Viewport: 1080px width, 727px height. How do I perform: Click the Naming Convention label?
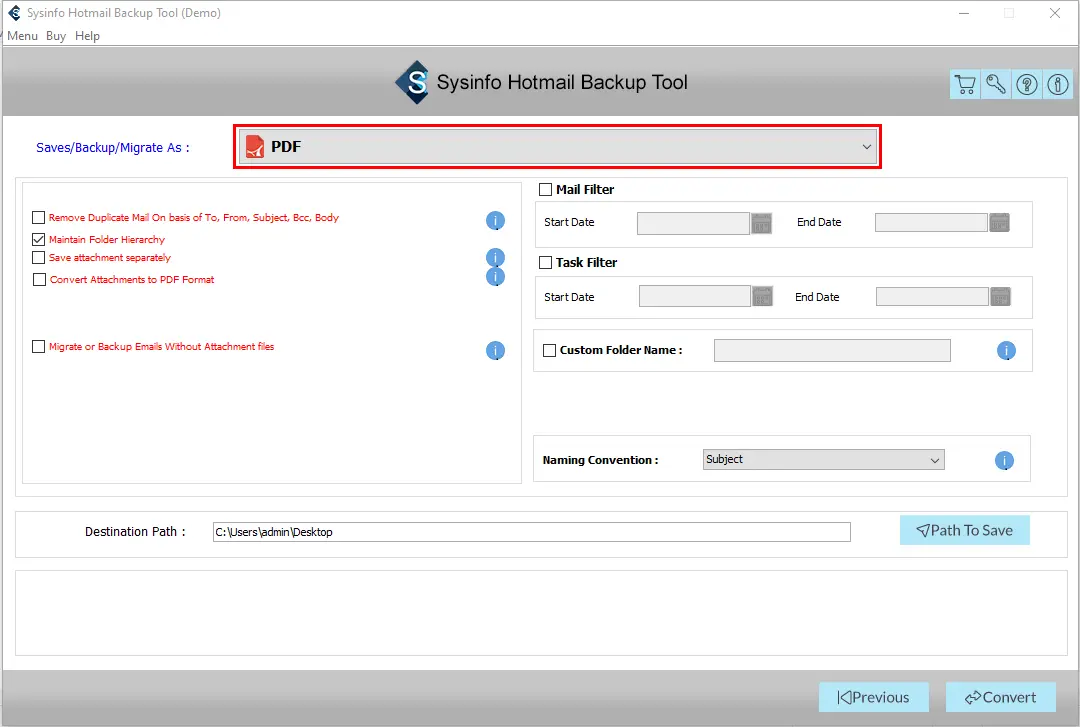600,460
